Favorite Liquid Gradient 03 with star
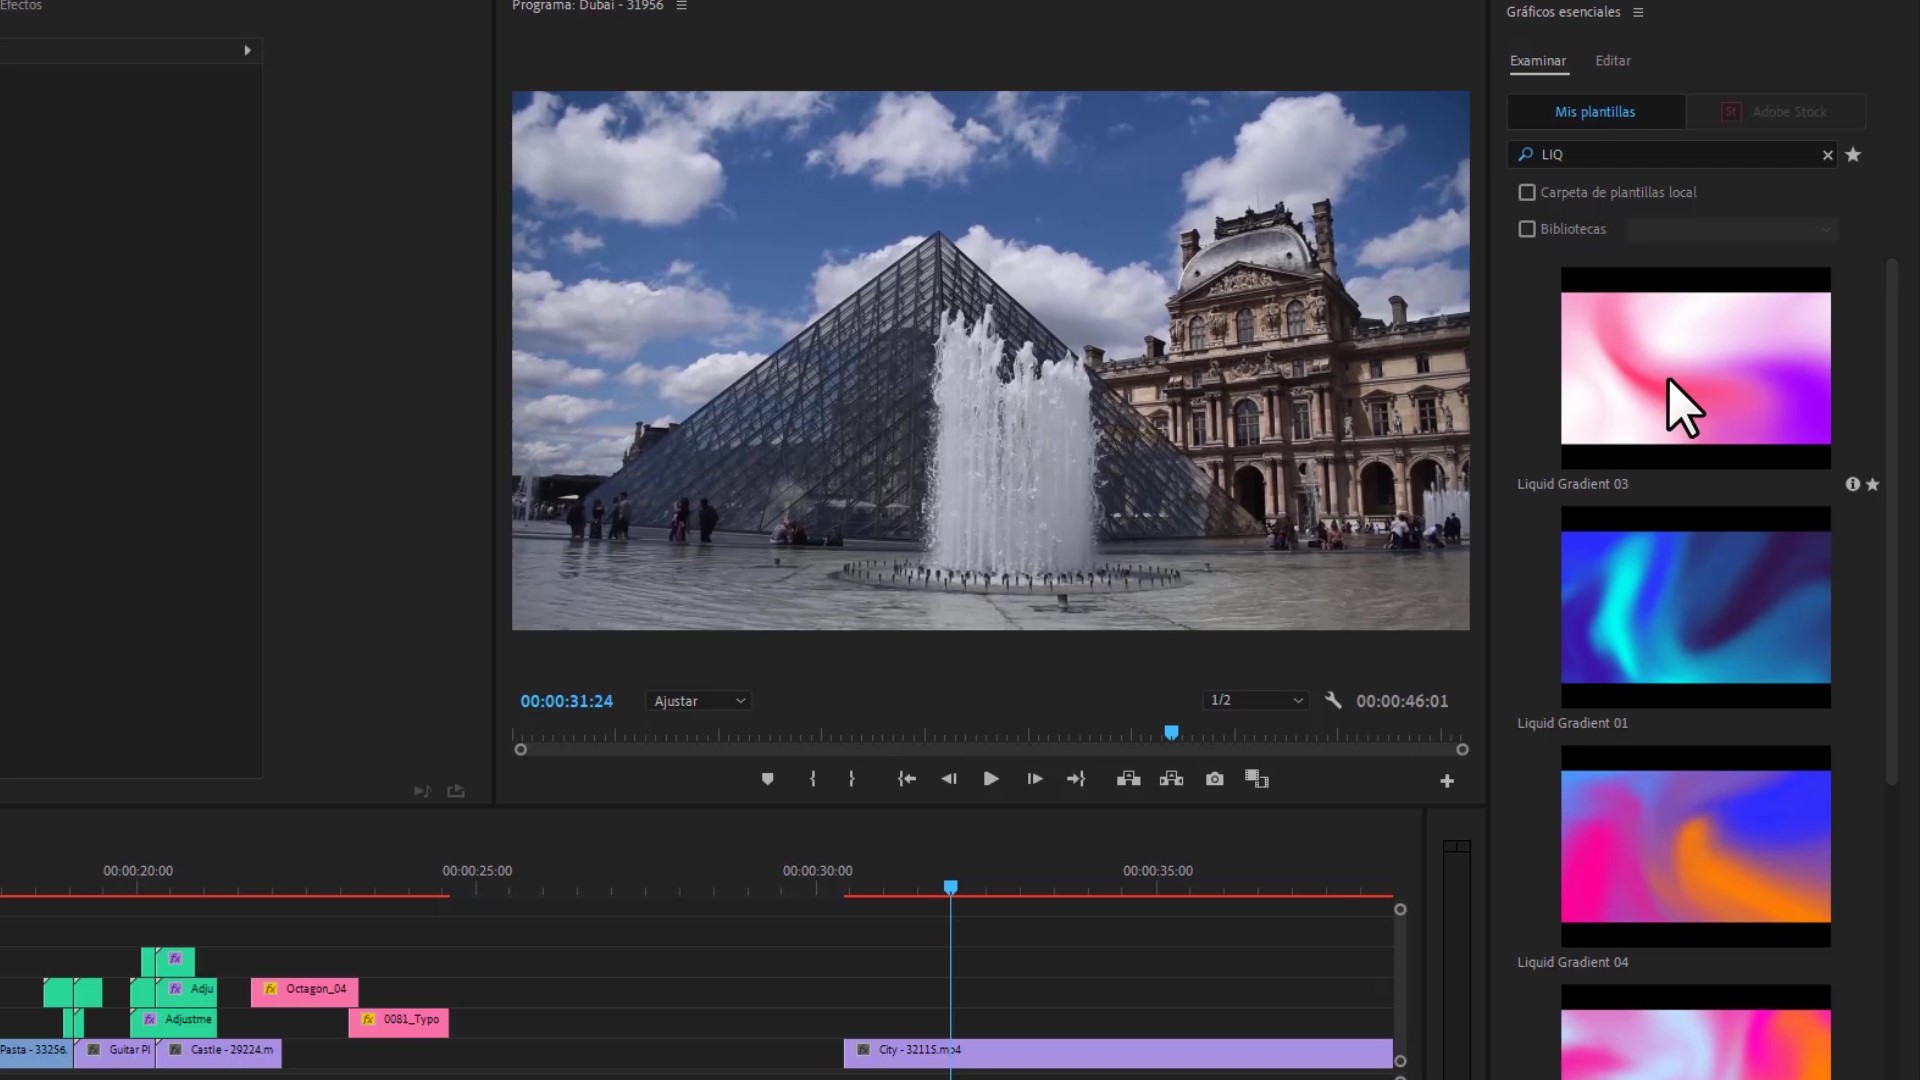 point(1873,484)
